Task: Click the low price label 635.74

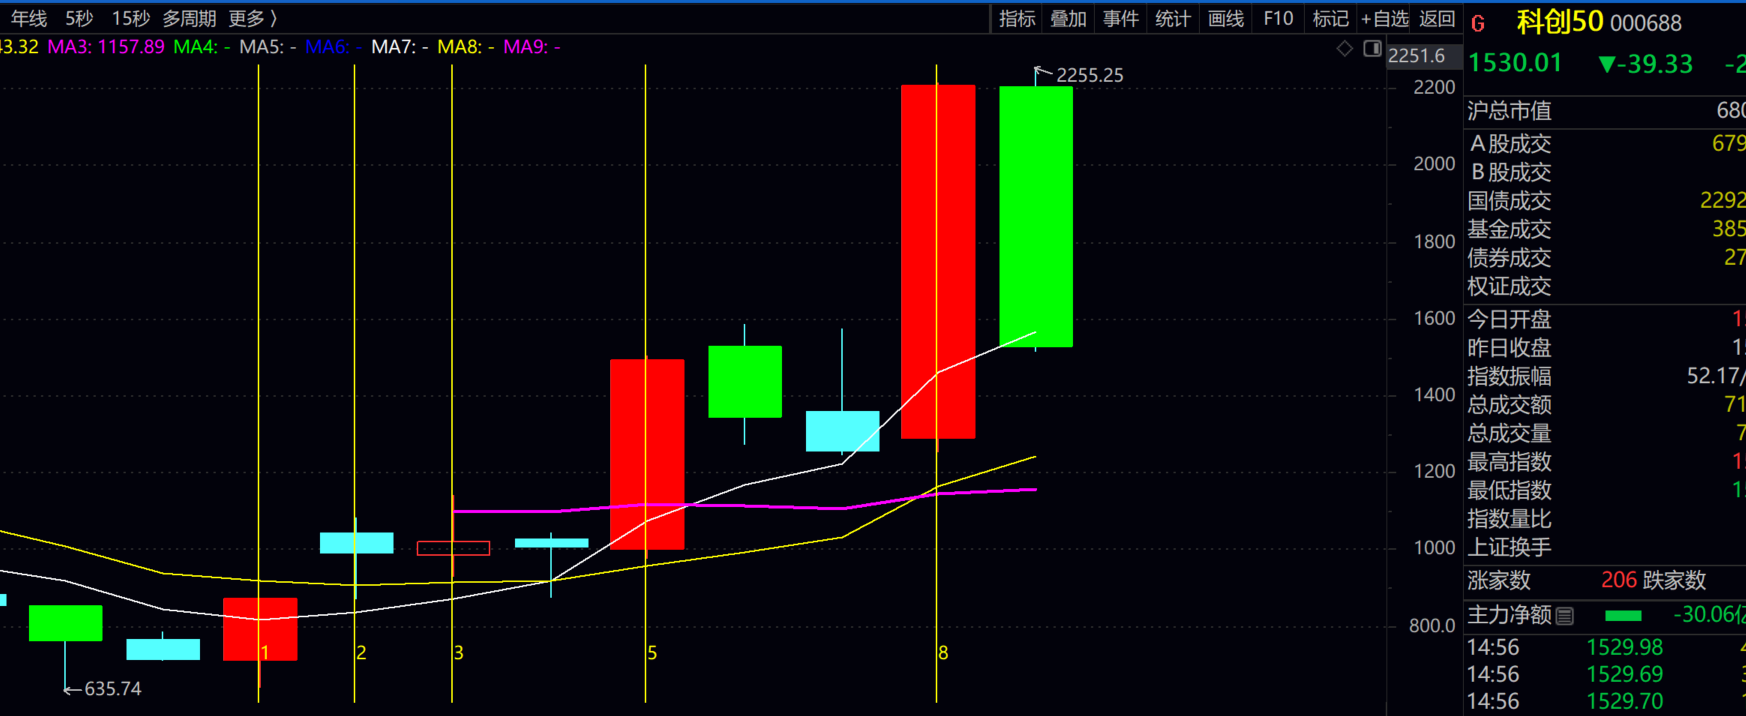Action: coord(113,689)
